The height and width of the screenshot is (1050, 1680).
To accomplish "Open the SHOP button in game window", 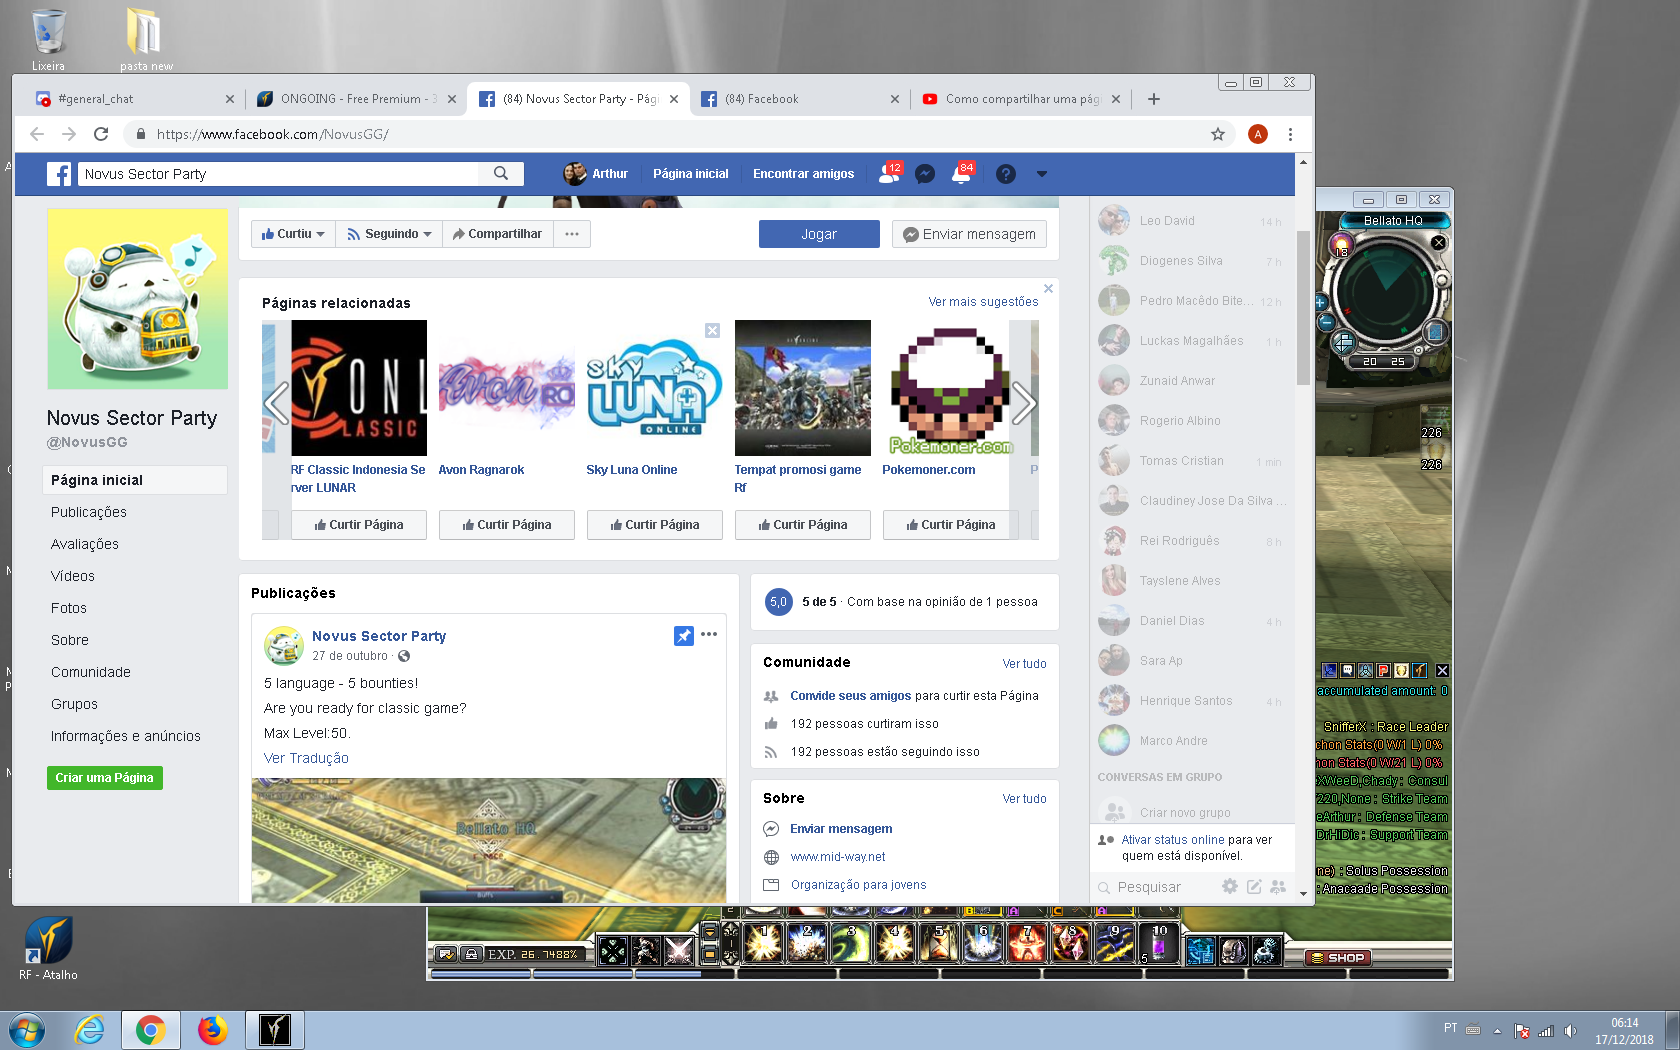I will [x=1338, y=957].
